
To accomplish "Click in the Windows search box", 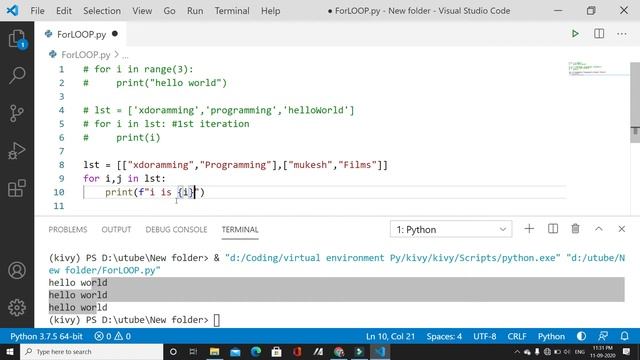I will click(91, 352).
